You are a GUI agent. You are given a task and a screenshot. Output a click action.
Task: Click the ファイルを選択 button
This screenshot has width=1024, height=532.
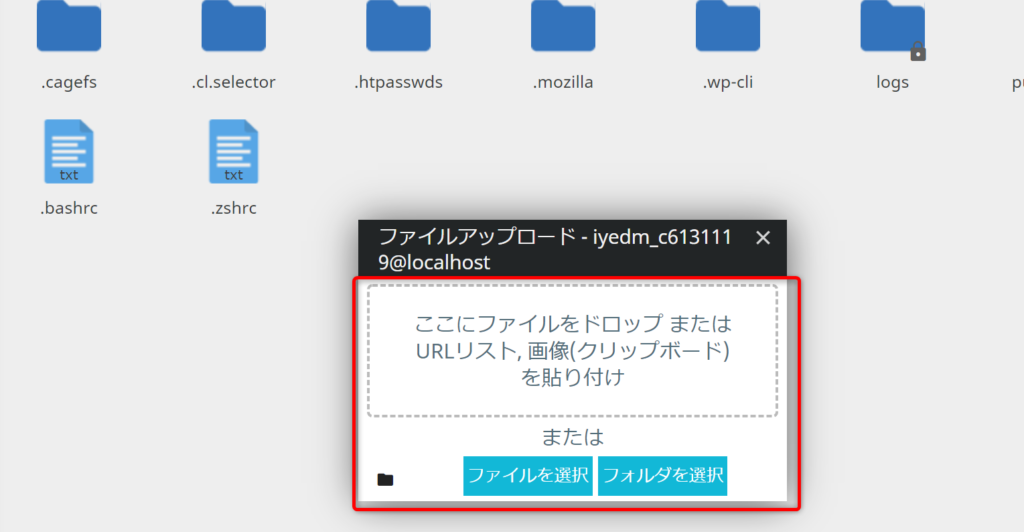point(528,476)
